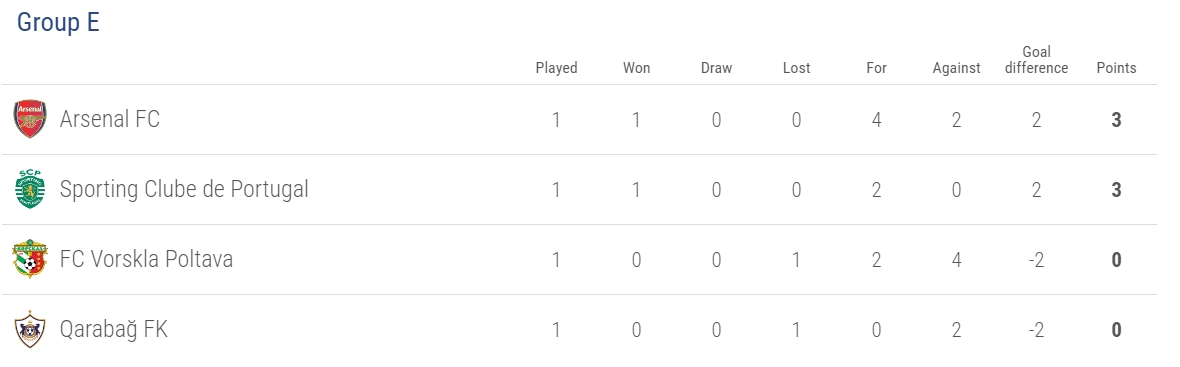Viewport: 1180px width, 367px height.
Task: Click the Group E heading
Action: click(x=58, y=23)
